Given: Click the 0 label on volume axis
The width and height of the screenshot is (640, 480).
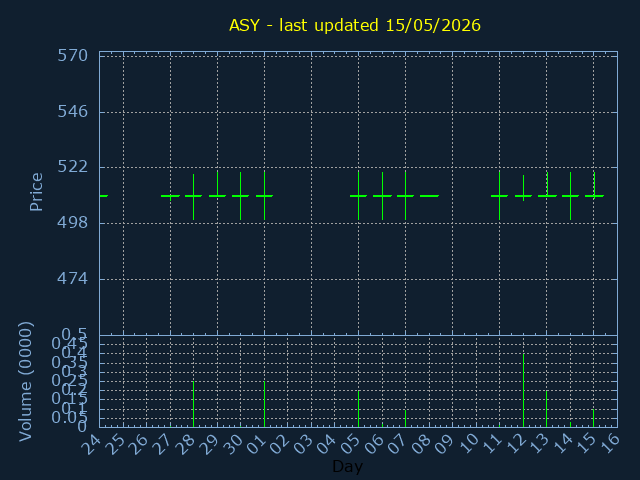Looking at the screenshot, I should [x=82, y=427].
